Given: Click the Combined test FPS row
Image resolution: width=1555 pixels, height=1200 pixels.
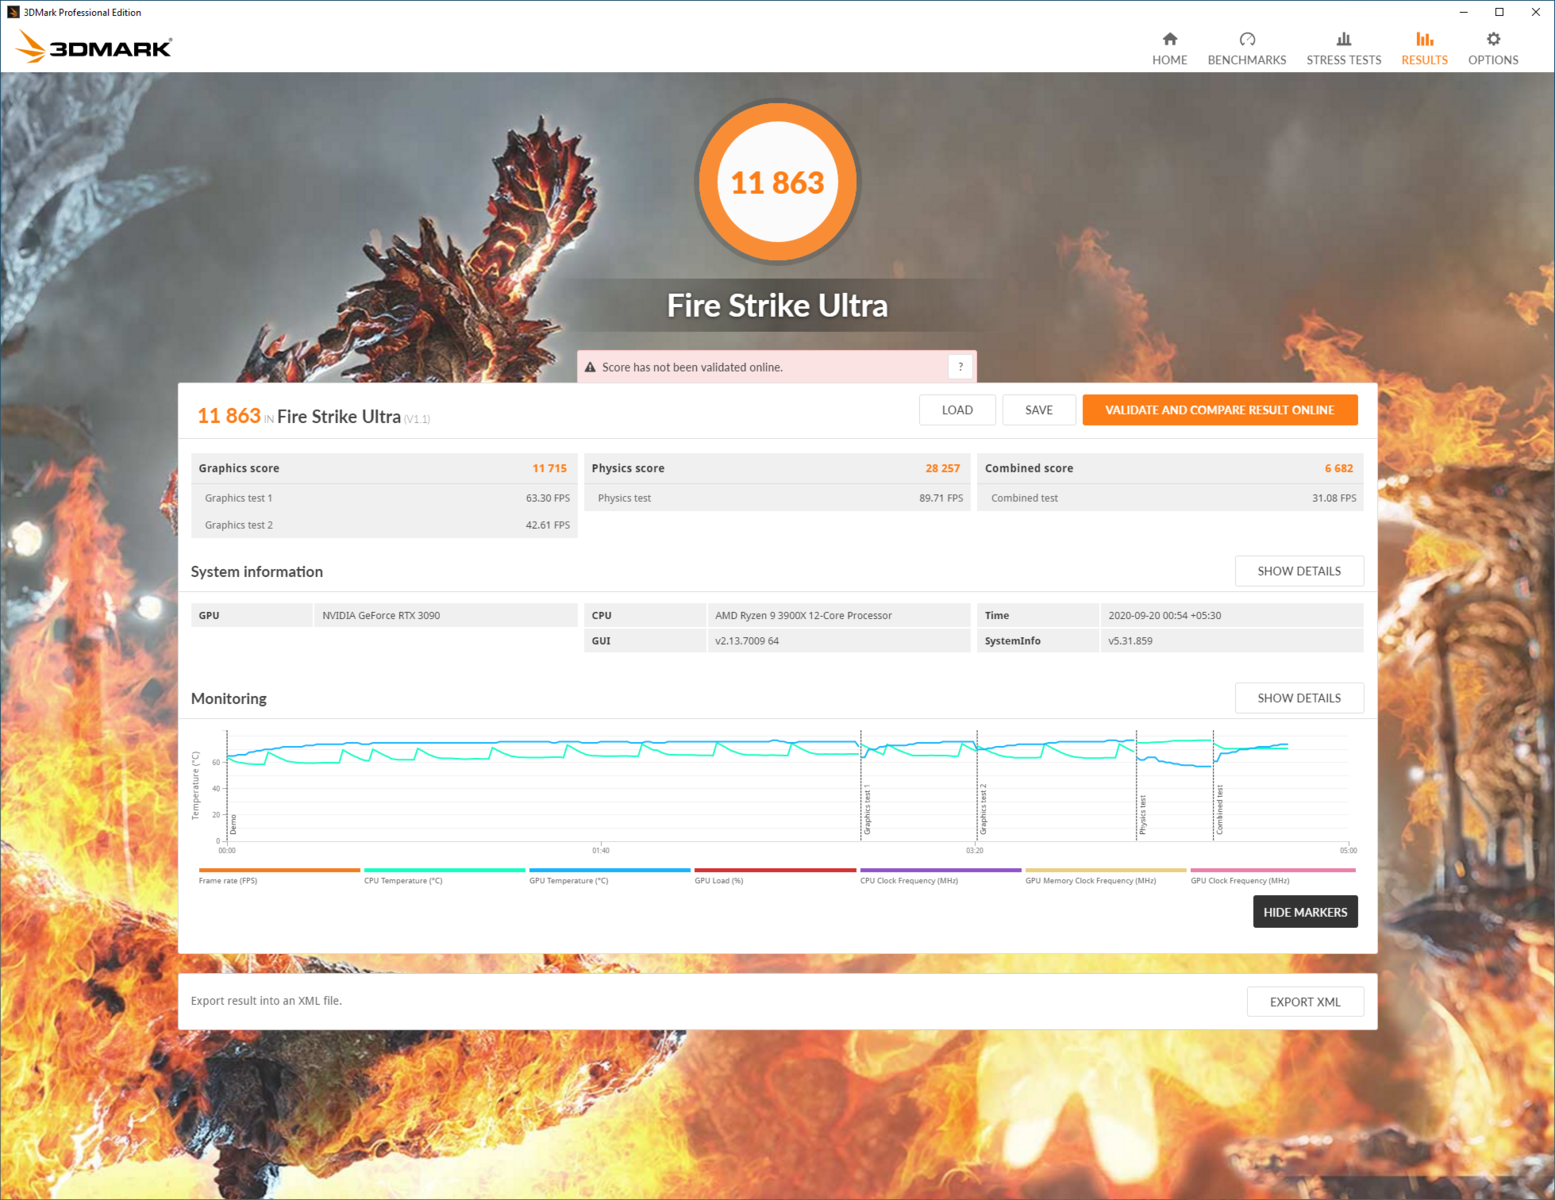Looking at the screenshot, I should 1170,498.
